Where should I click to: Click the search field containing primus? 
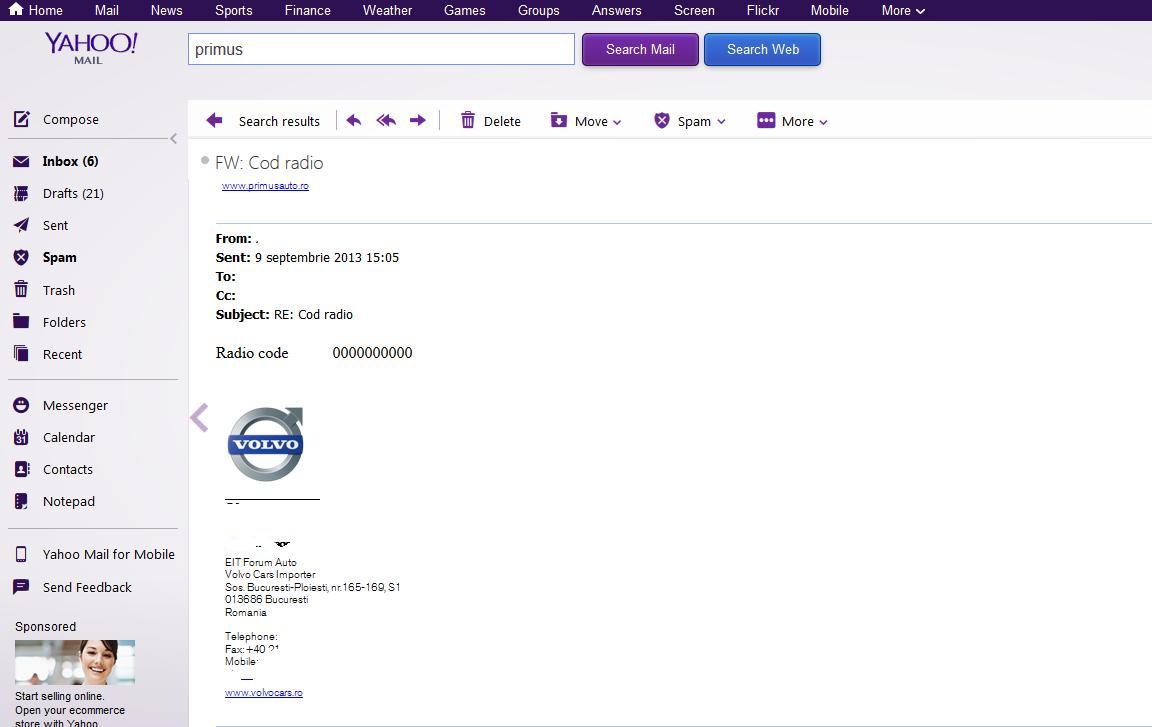point(381,49)
